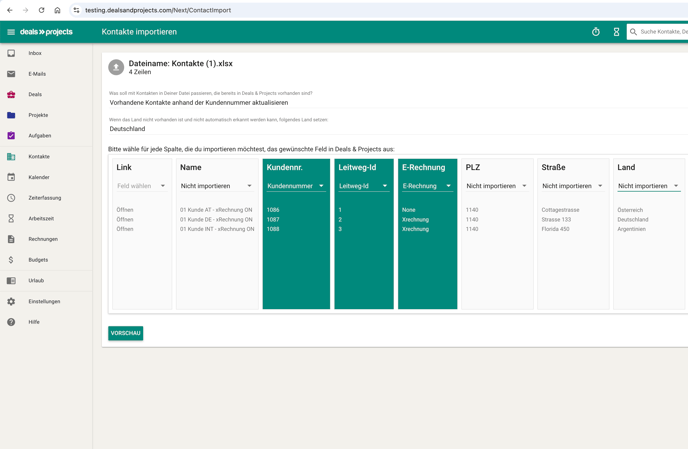Screen dimensions: 688x449
Task: Select Rechnungen in the sidebar
Action: point(43,239)
